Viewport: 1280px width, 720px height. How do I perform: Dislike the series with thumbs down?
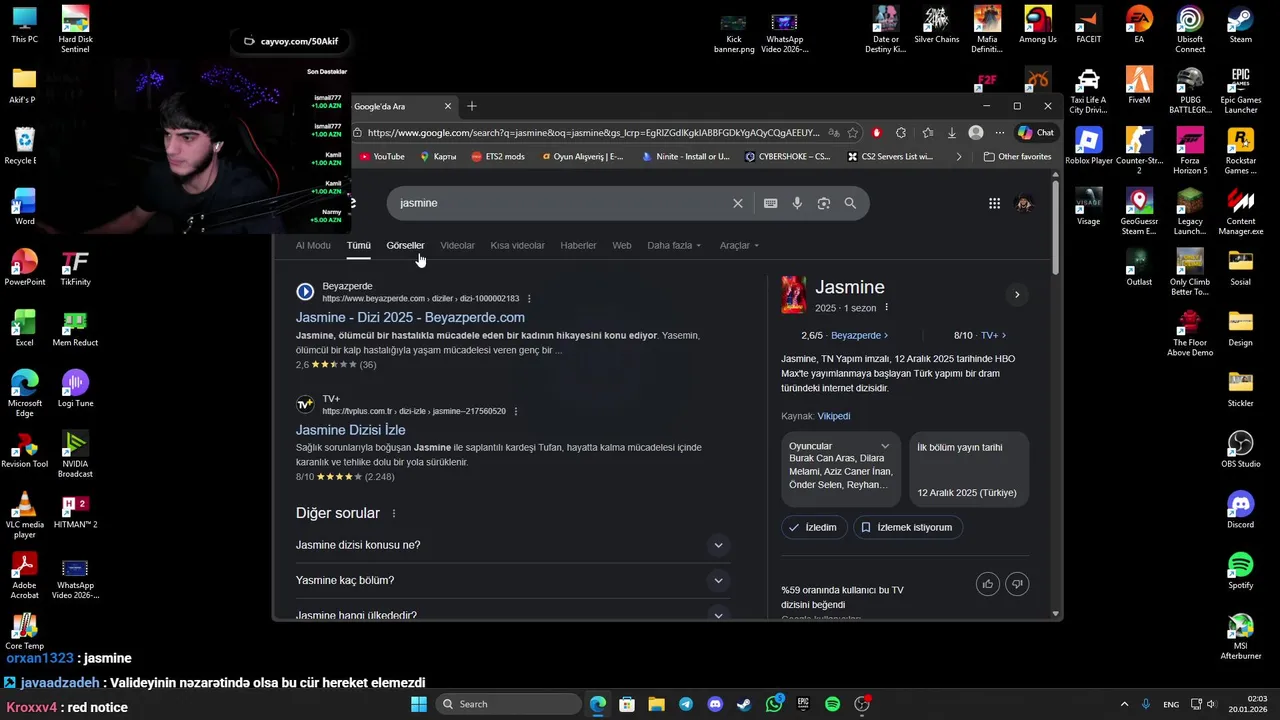click(x=1017, y=584)
